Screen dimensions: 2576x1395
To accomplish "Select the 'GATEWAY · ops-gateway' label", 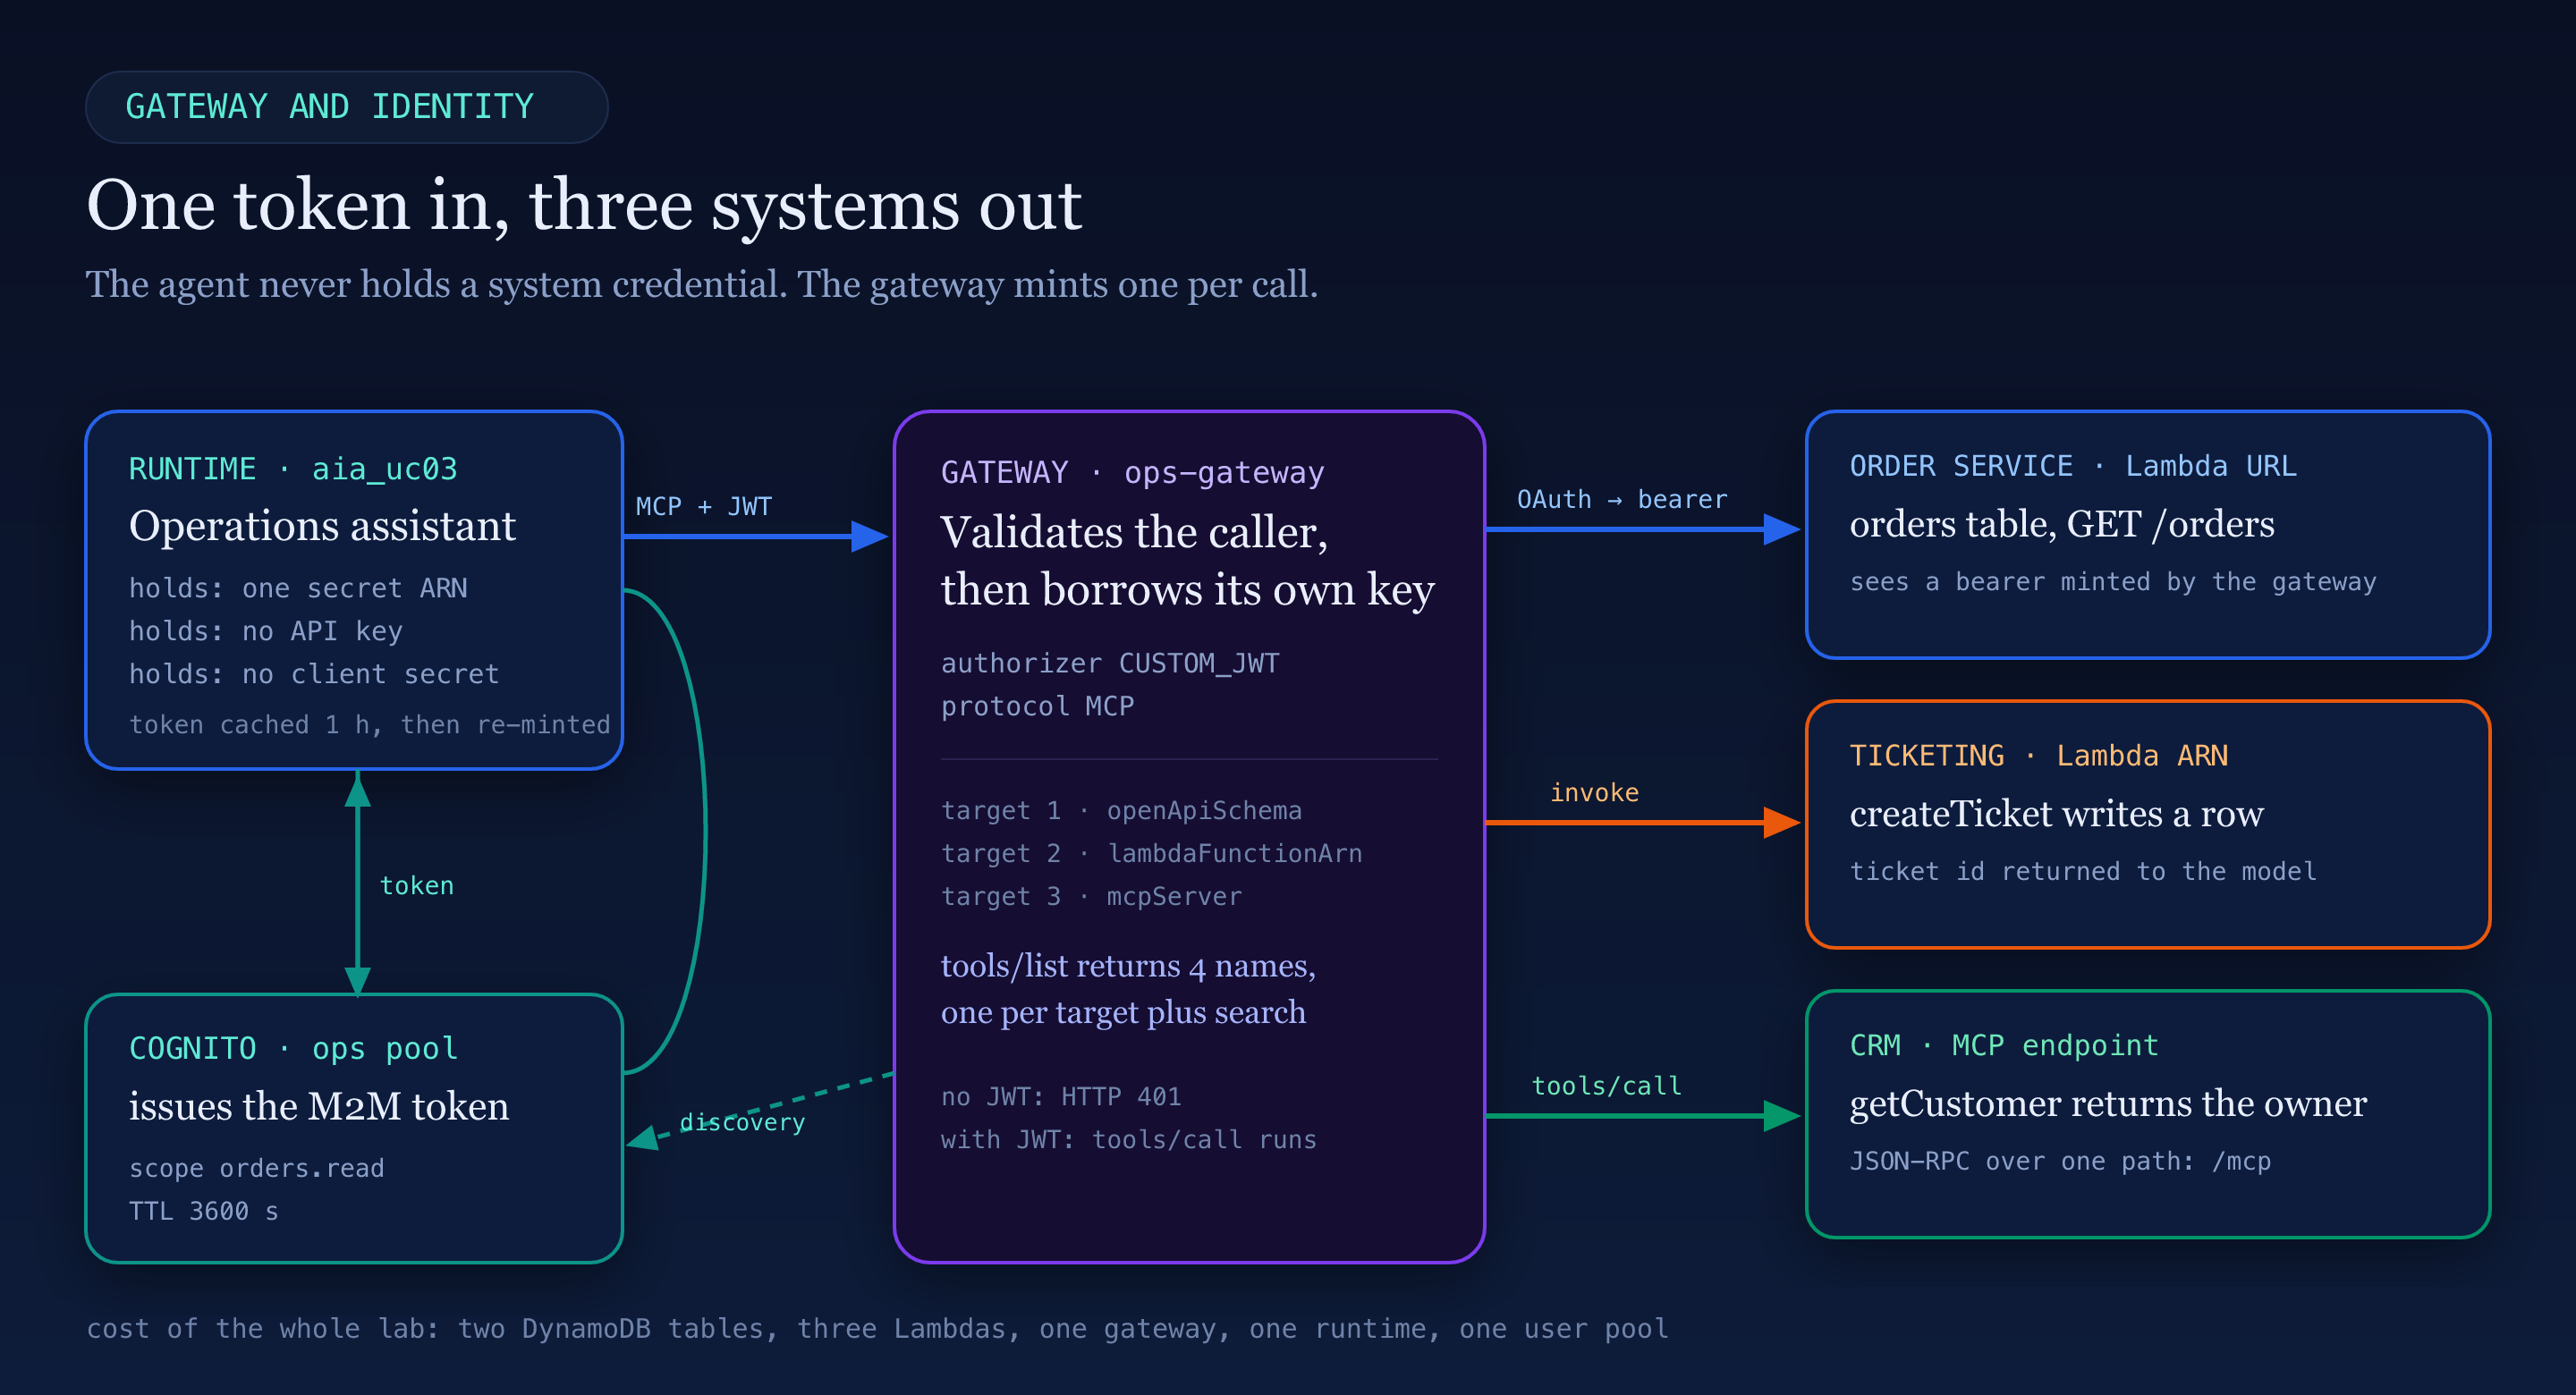I will coord(1132,472).
